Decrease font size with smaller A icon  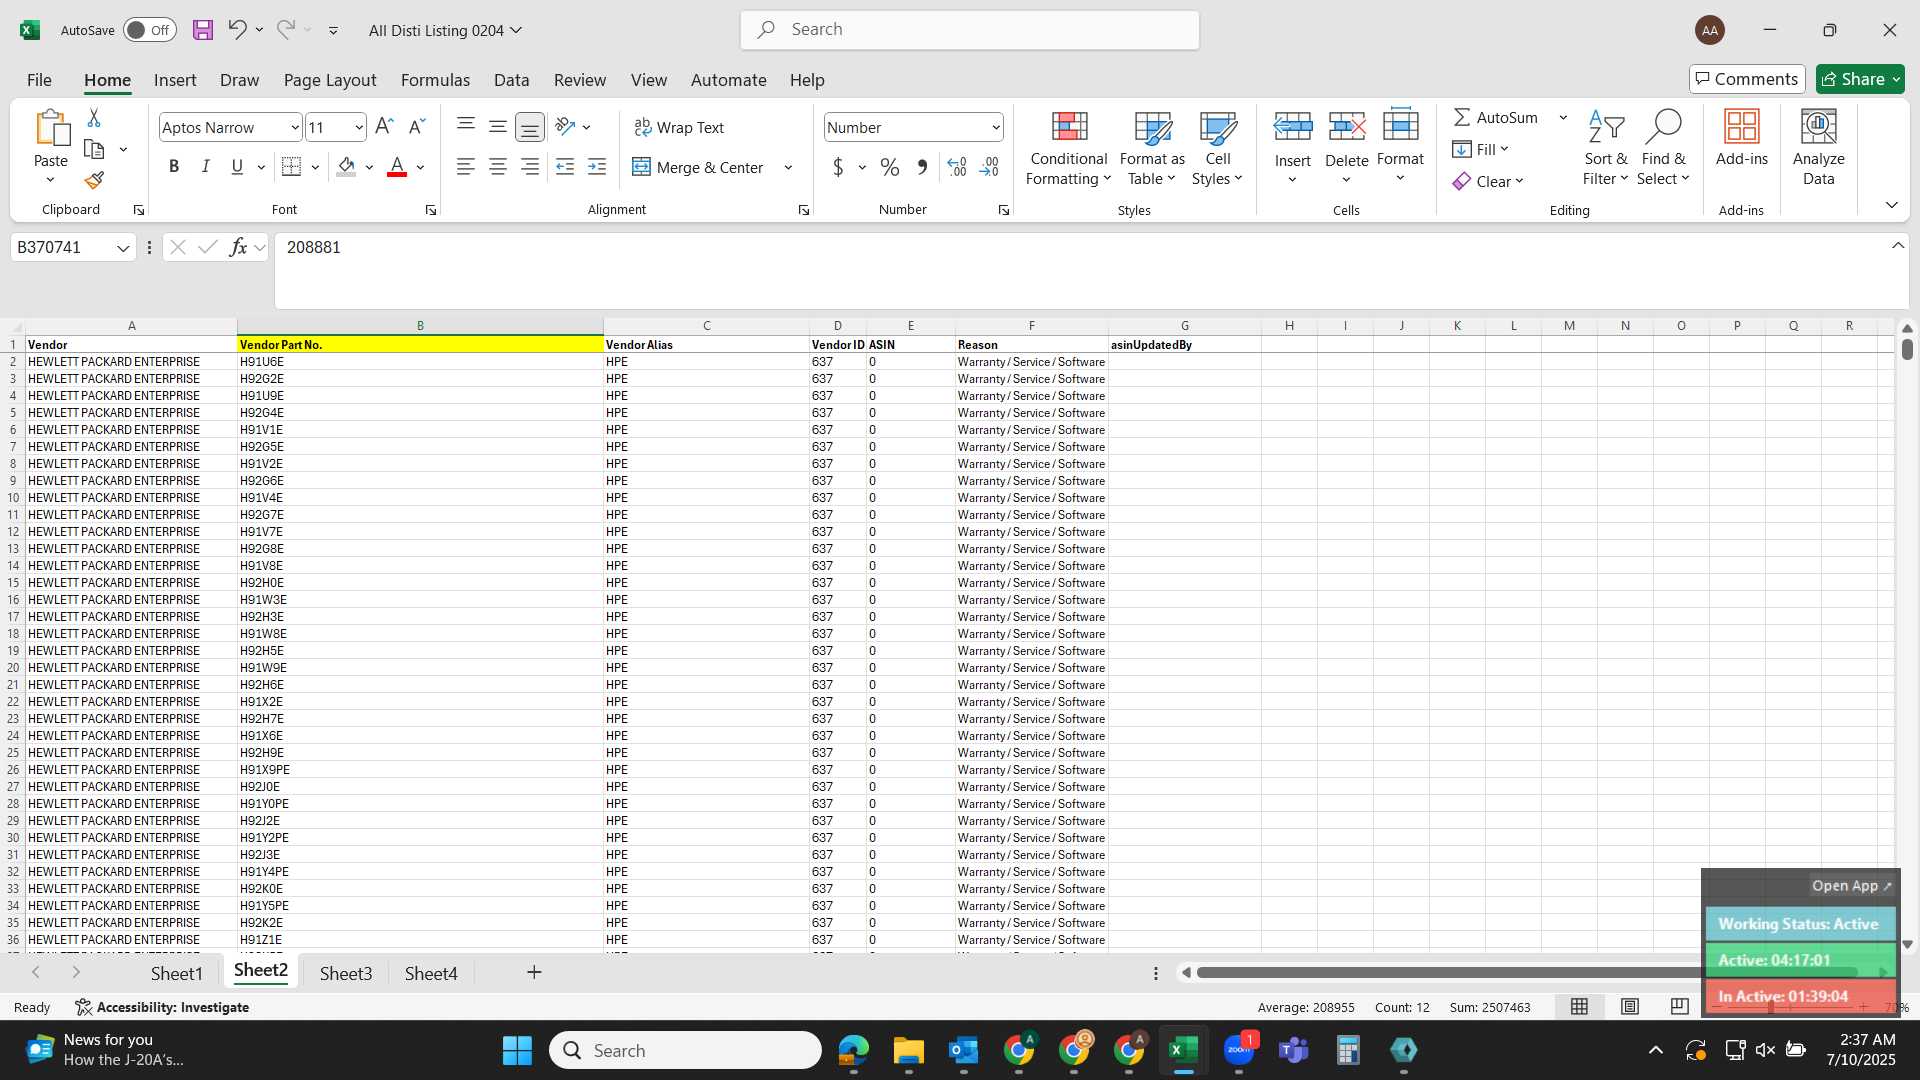417,126
